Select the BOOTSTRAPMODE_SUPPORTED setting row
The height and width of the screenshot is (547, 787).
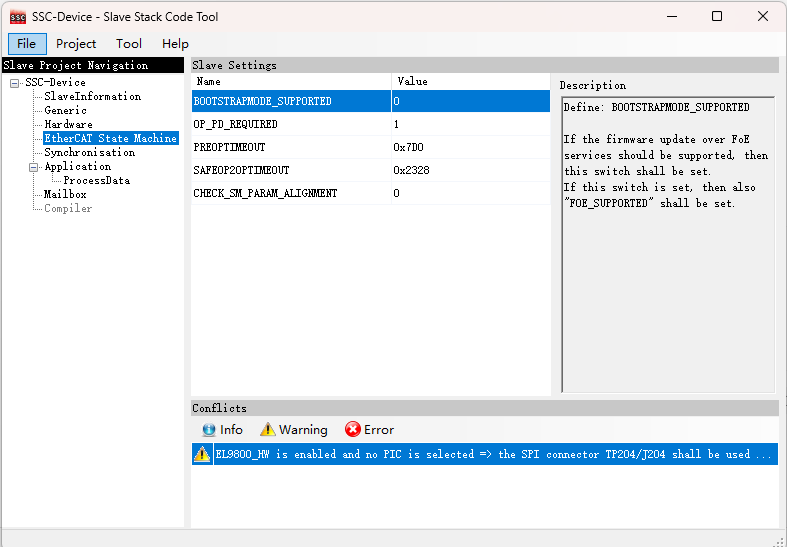pos(371,101)
